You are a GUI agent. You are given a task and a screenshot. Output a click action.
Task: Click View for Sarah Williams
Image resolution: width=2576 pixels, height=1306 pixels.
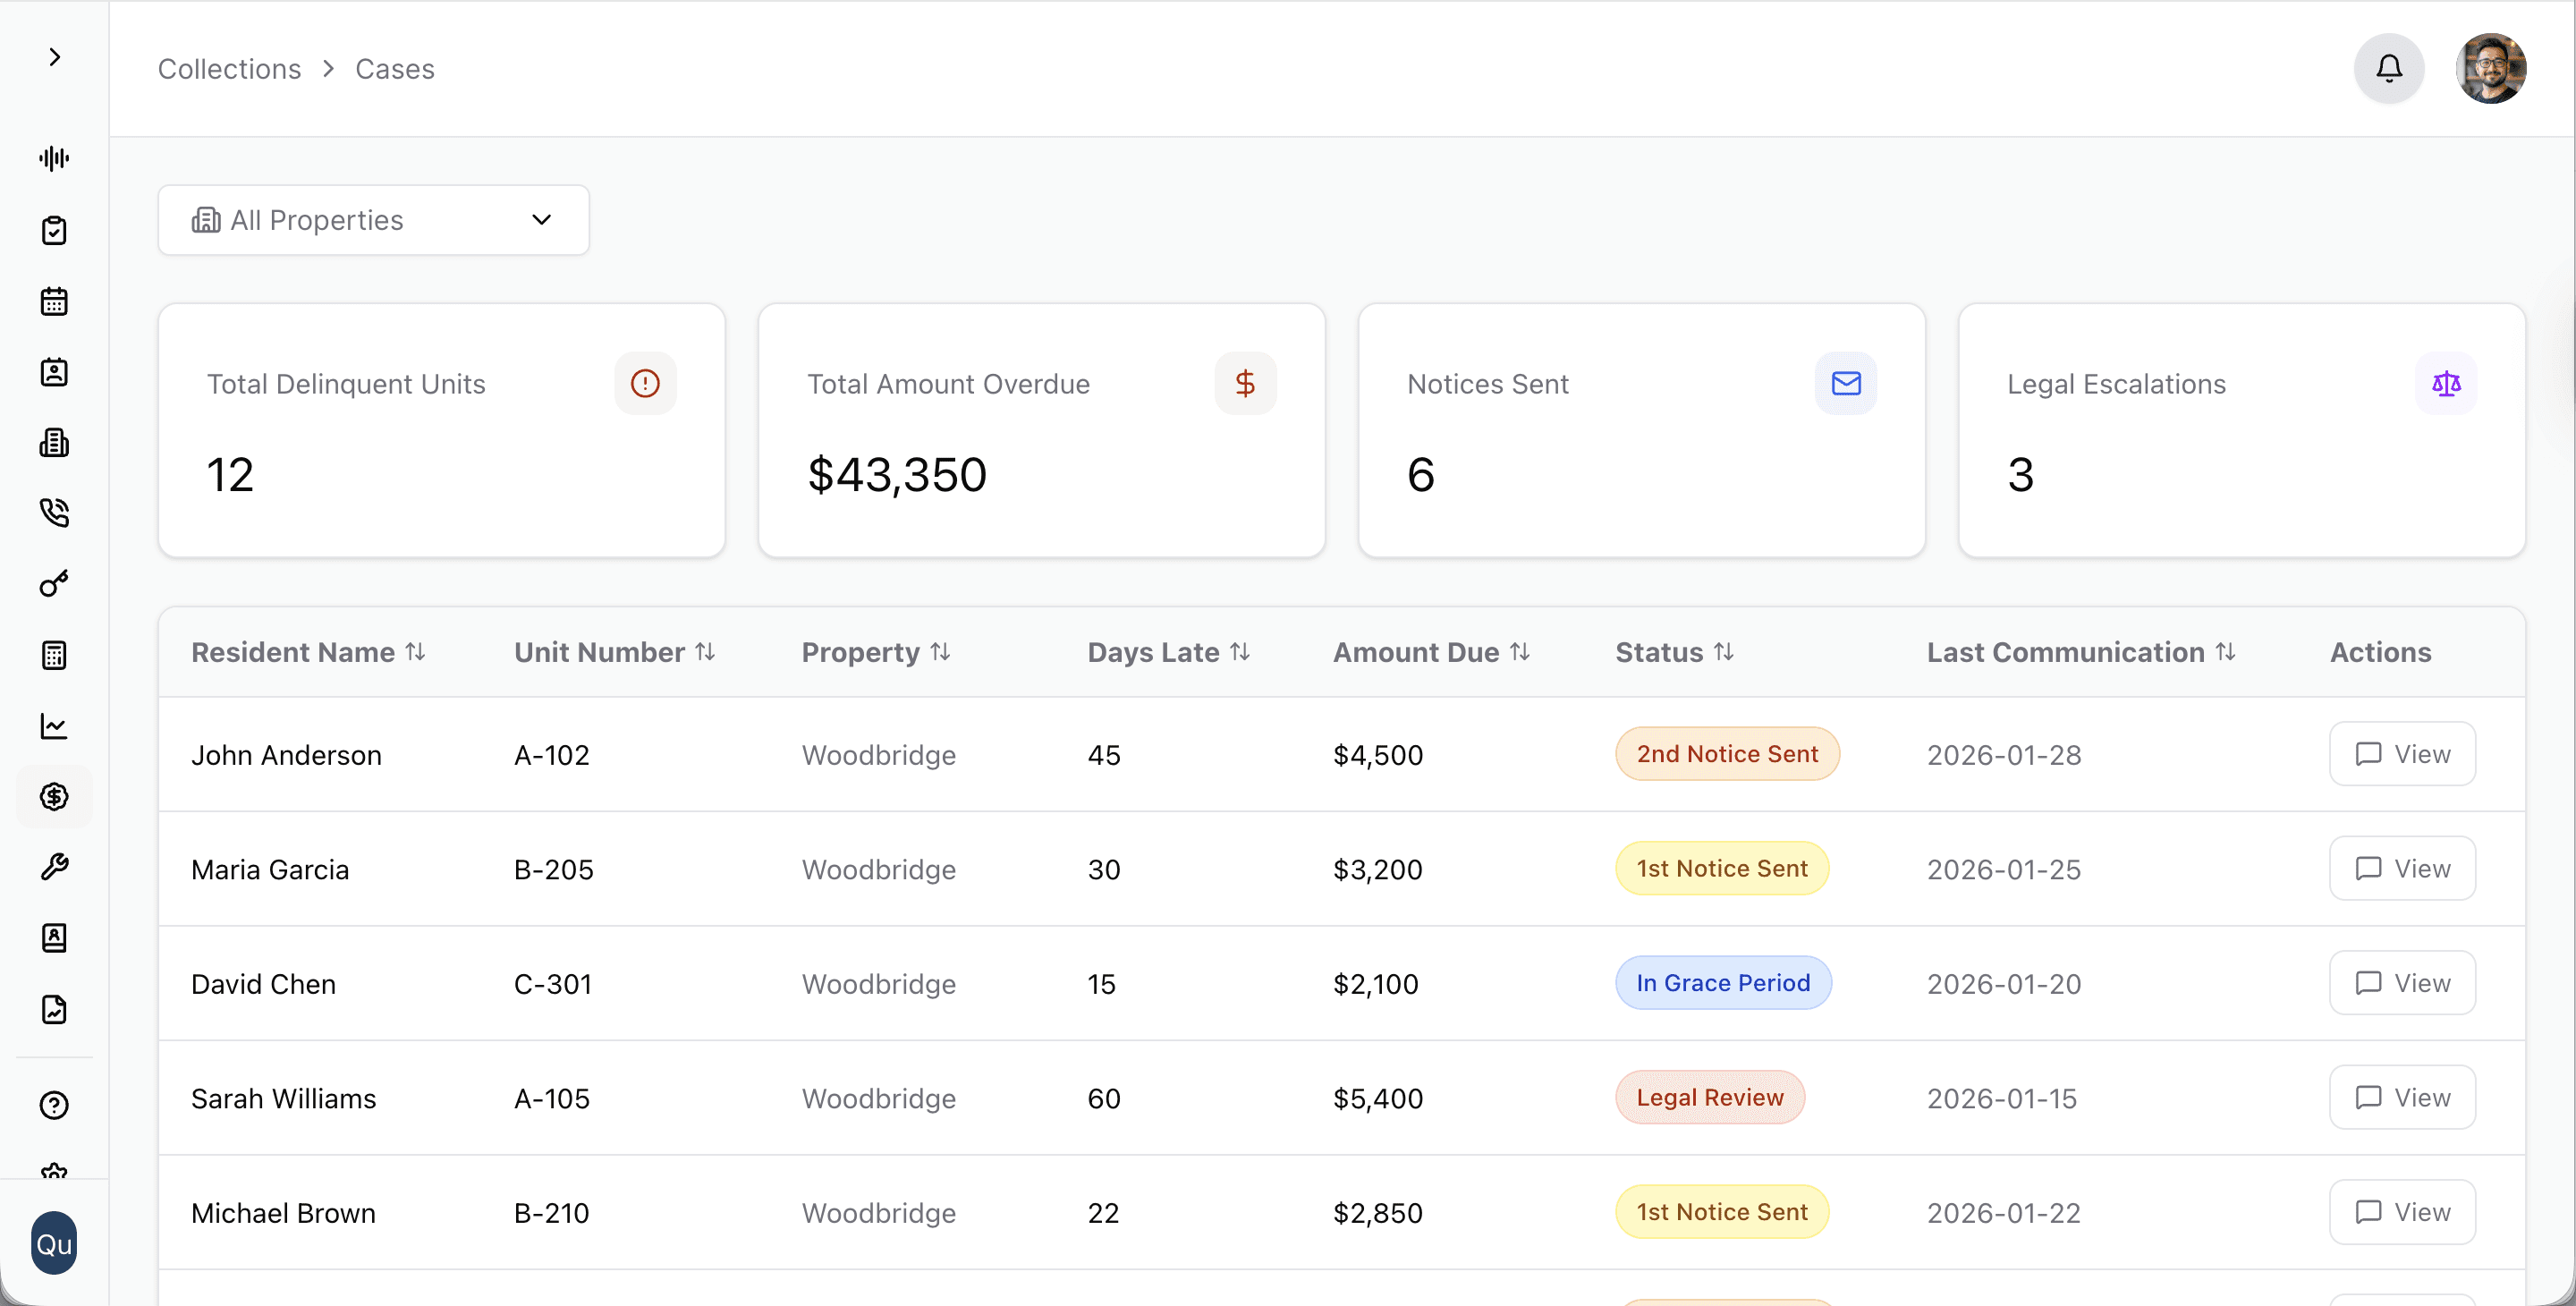click(2401, 1097)
